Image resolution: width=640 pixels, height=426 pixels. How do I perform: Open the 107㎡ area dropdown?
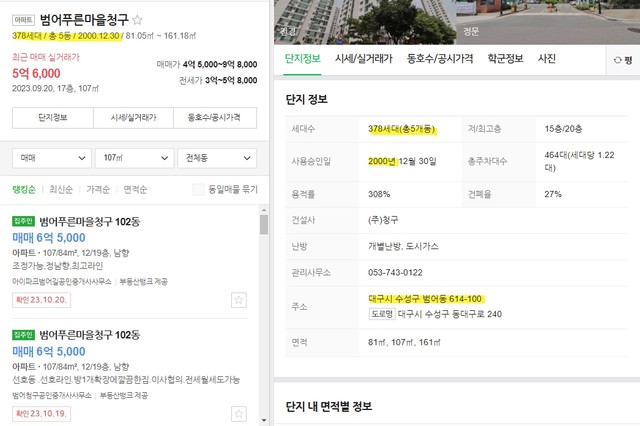(x=135, y=158)
